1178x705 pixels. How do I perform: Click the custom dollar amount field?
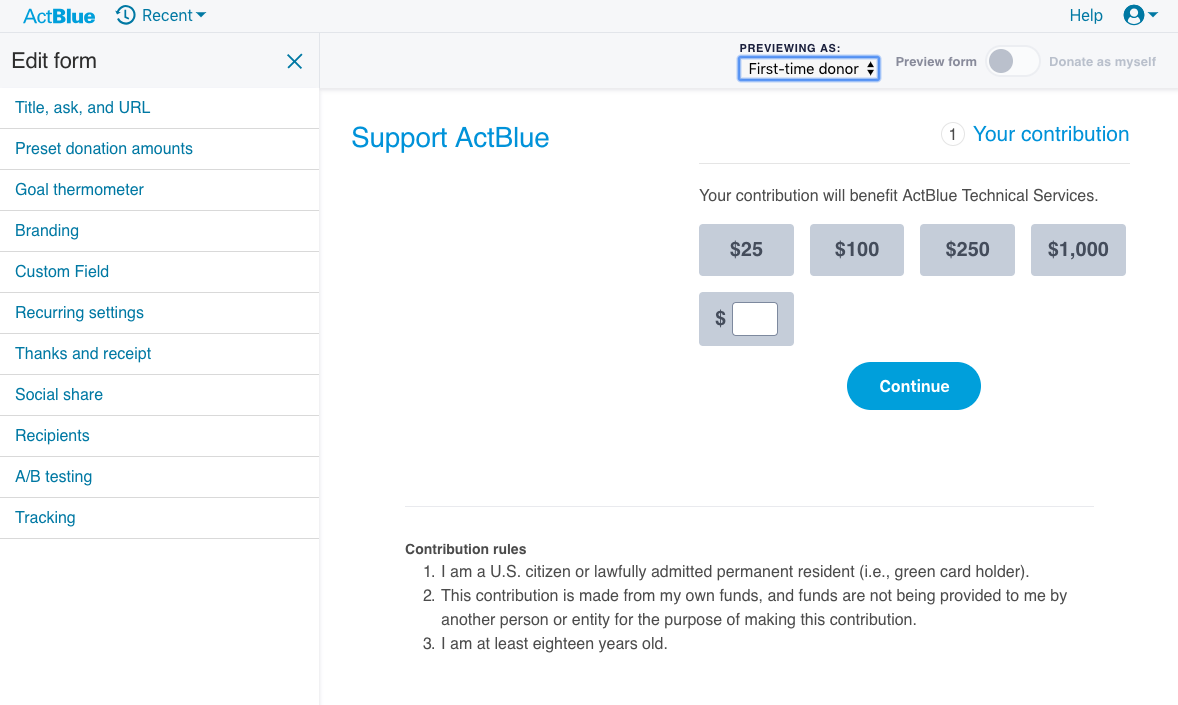(755, 319)
